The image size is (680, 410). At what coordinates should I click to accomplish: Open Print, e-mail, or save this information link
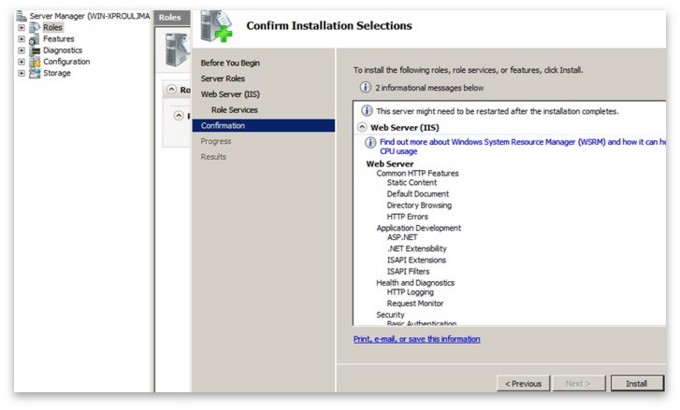[417, 339]
